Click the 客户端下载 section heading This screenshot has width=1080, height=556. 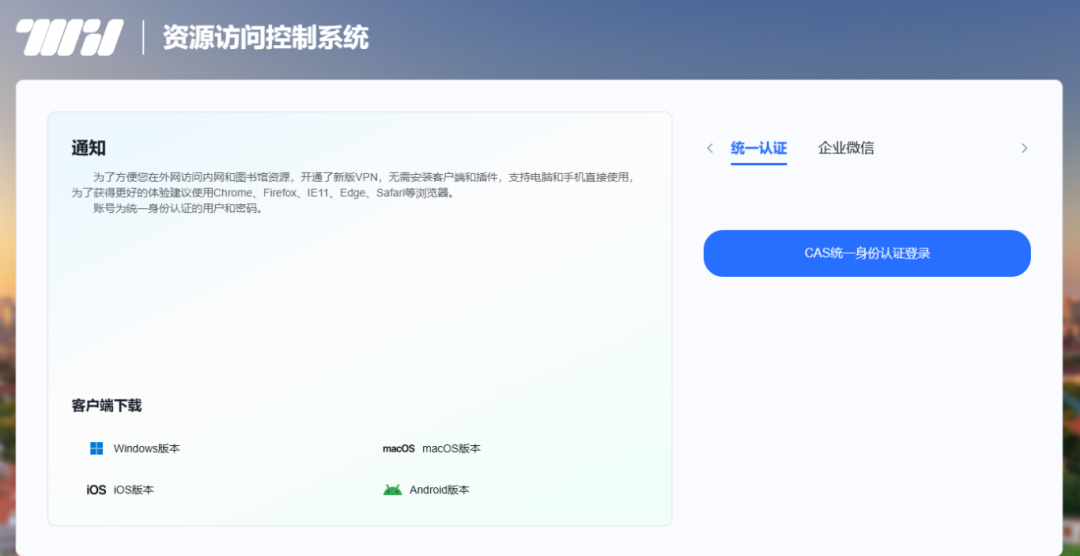(106, 405)
